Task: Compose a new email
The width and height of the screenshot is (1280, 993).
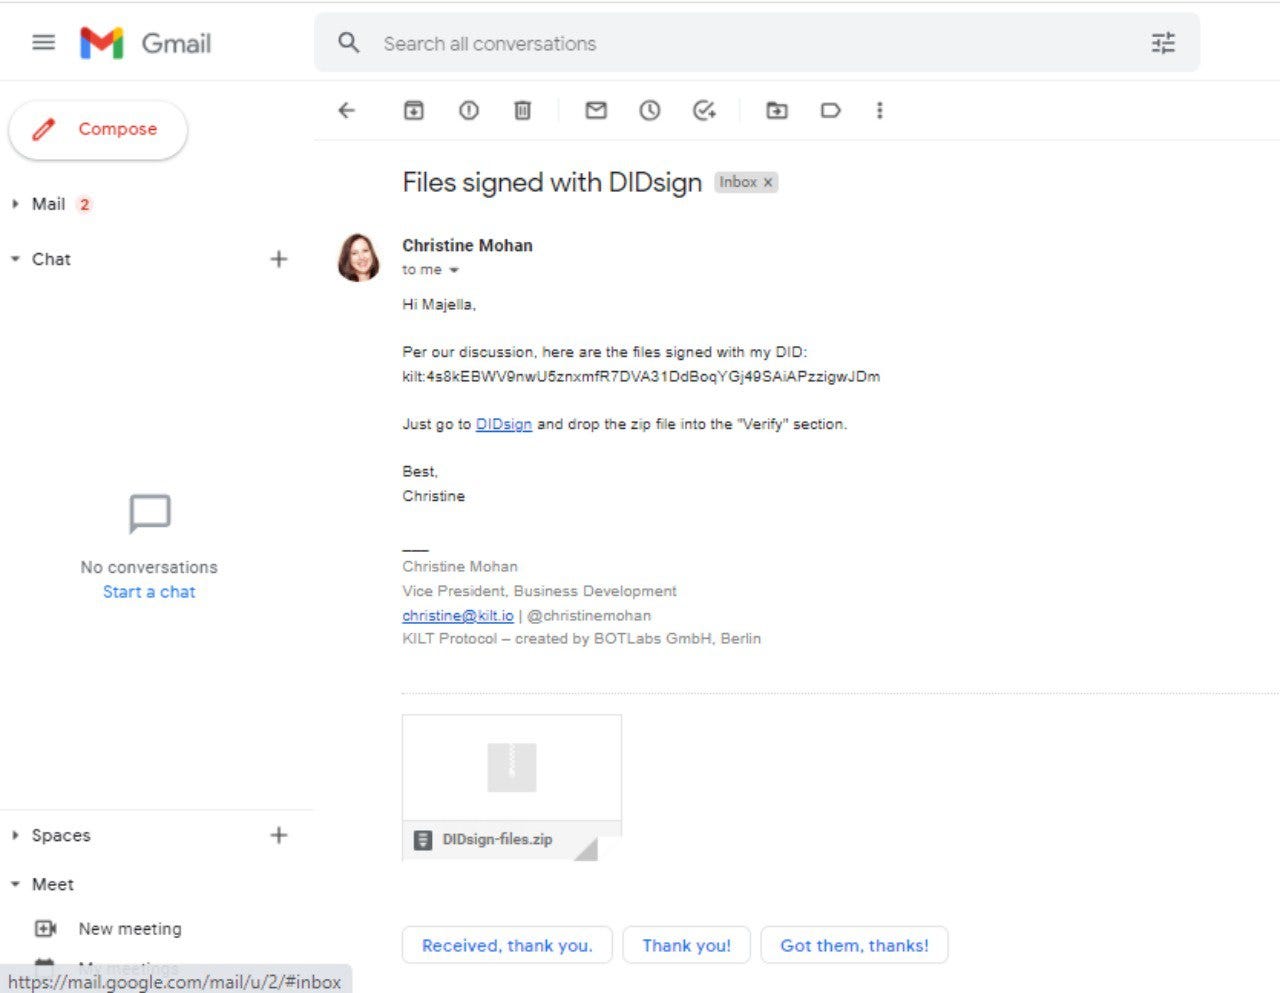Action: point(98,129)
